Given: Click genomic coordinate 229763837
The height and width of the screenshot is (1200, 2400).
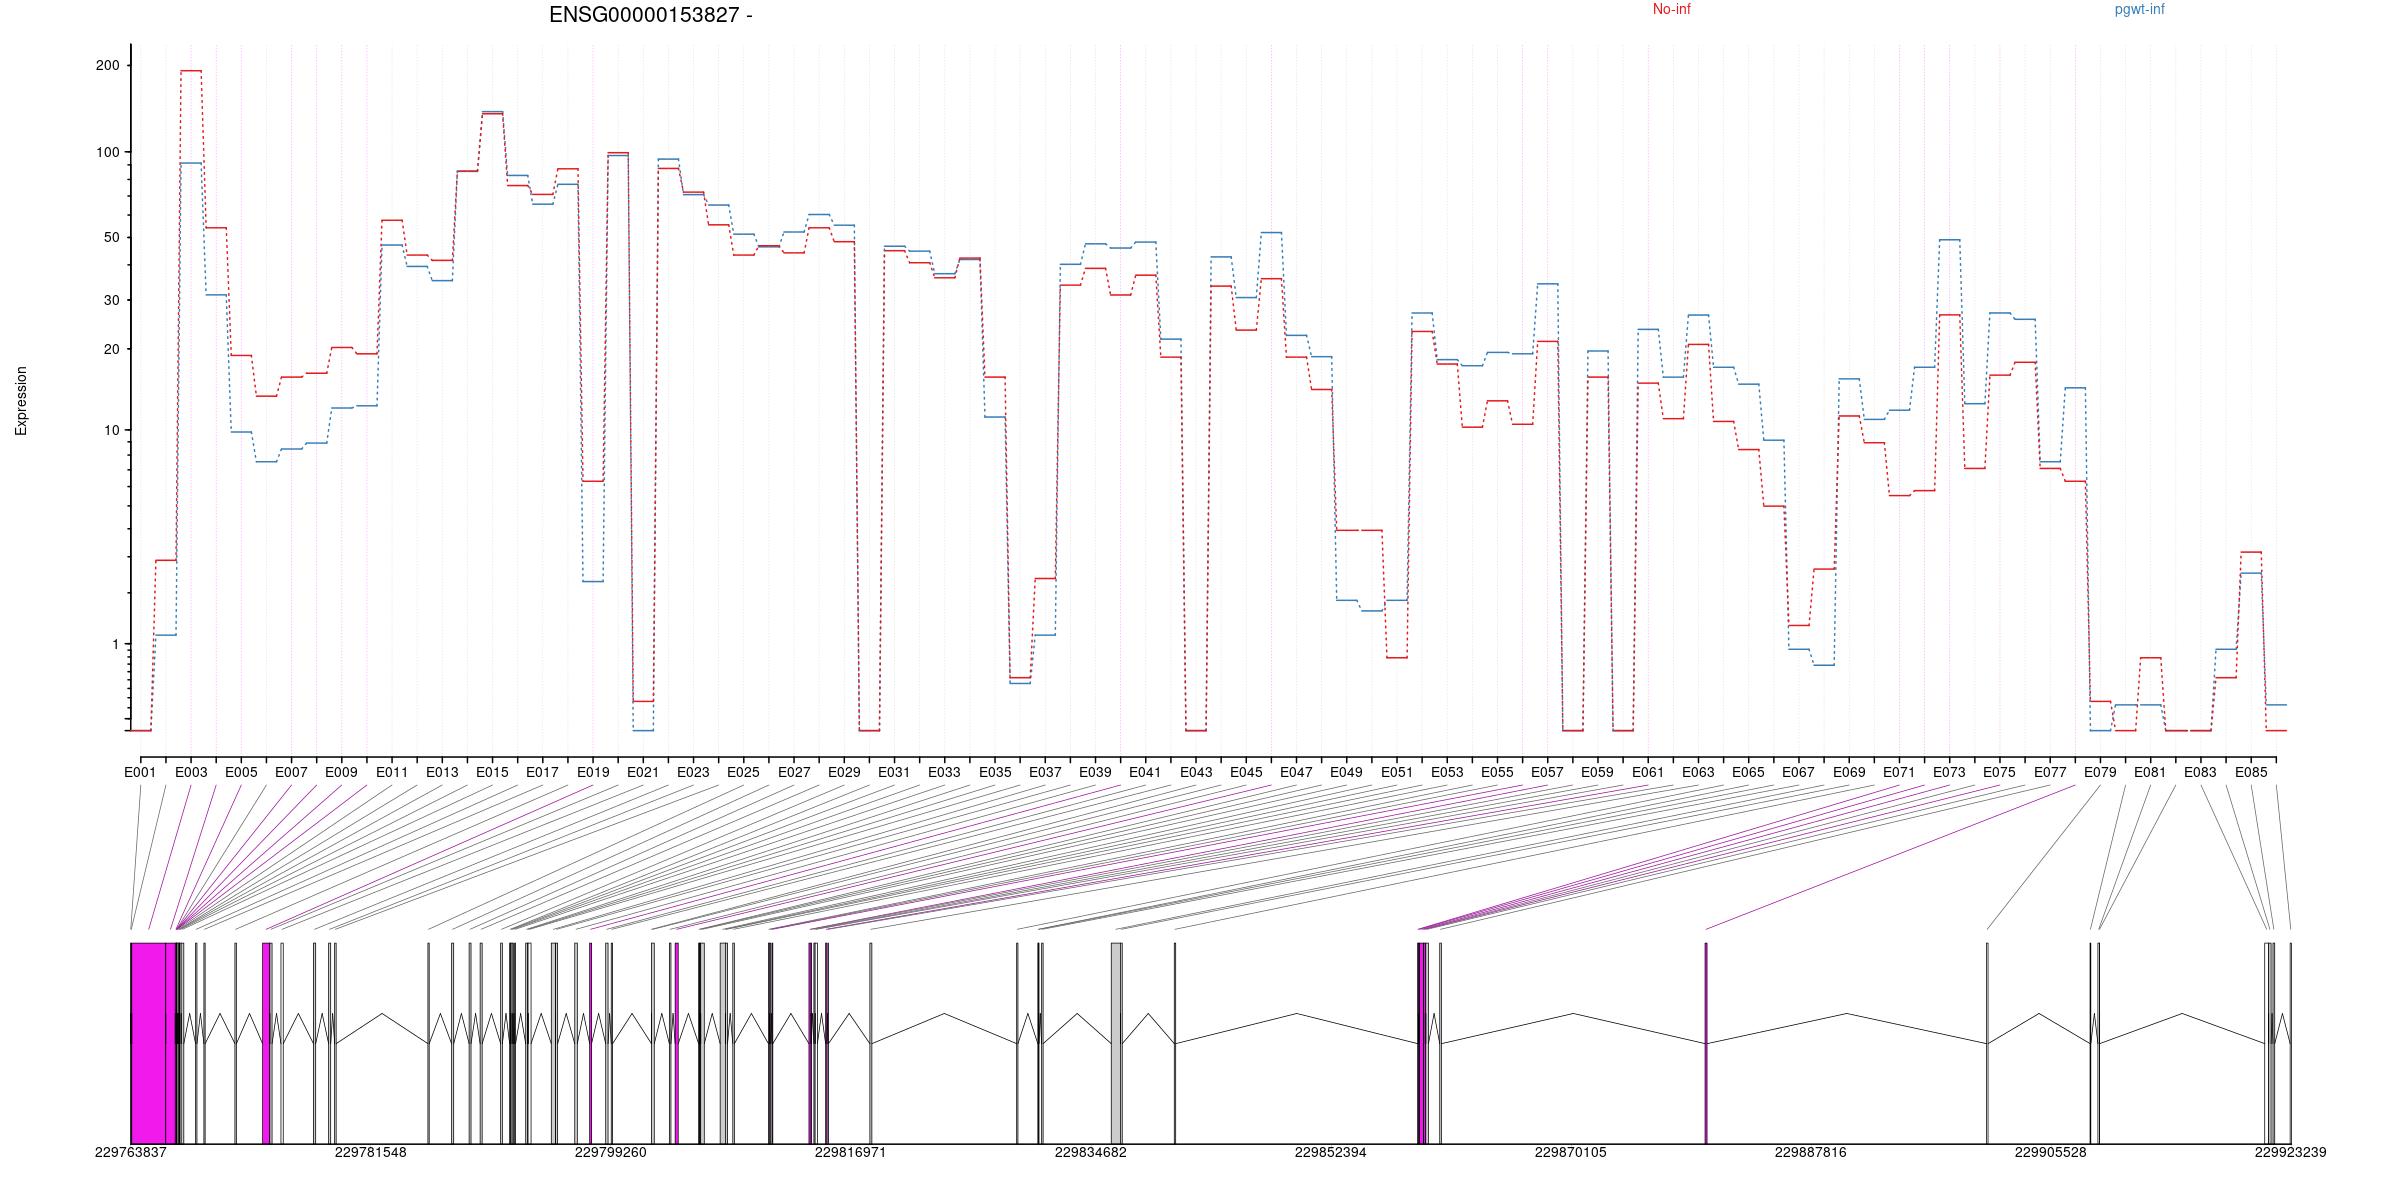Looking at the screenshot, I should coord(131,1152).
